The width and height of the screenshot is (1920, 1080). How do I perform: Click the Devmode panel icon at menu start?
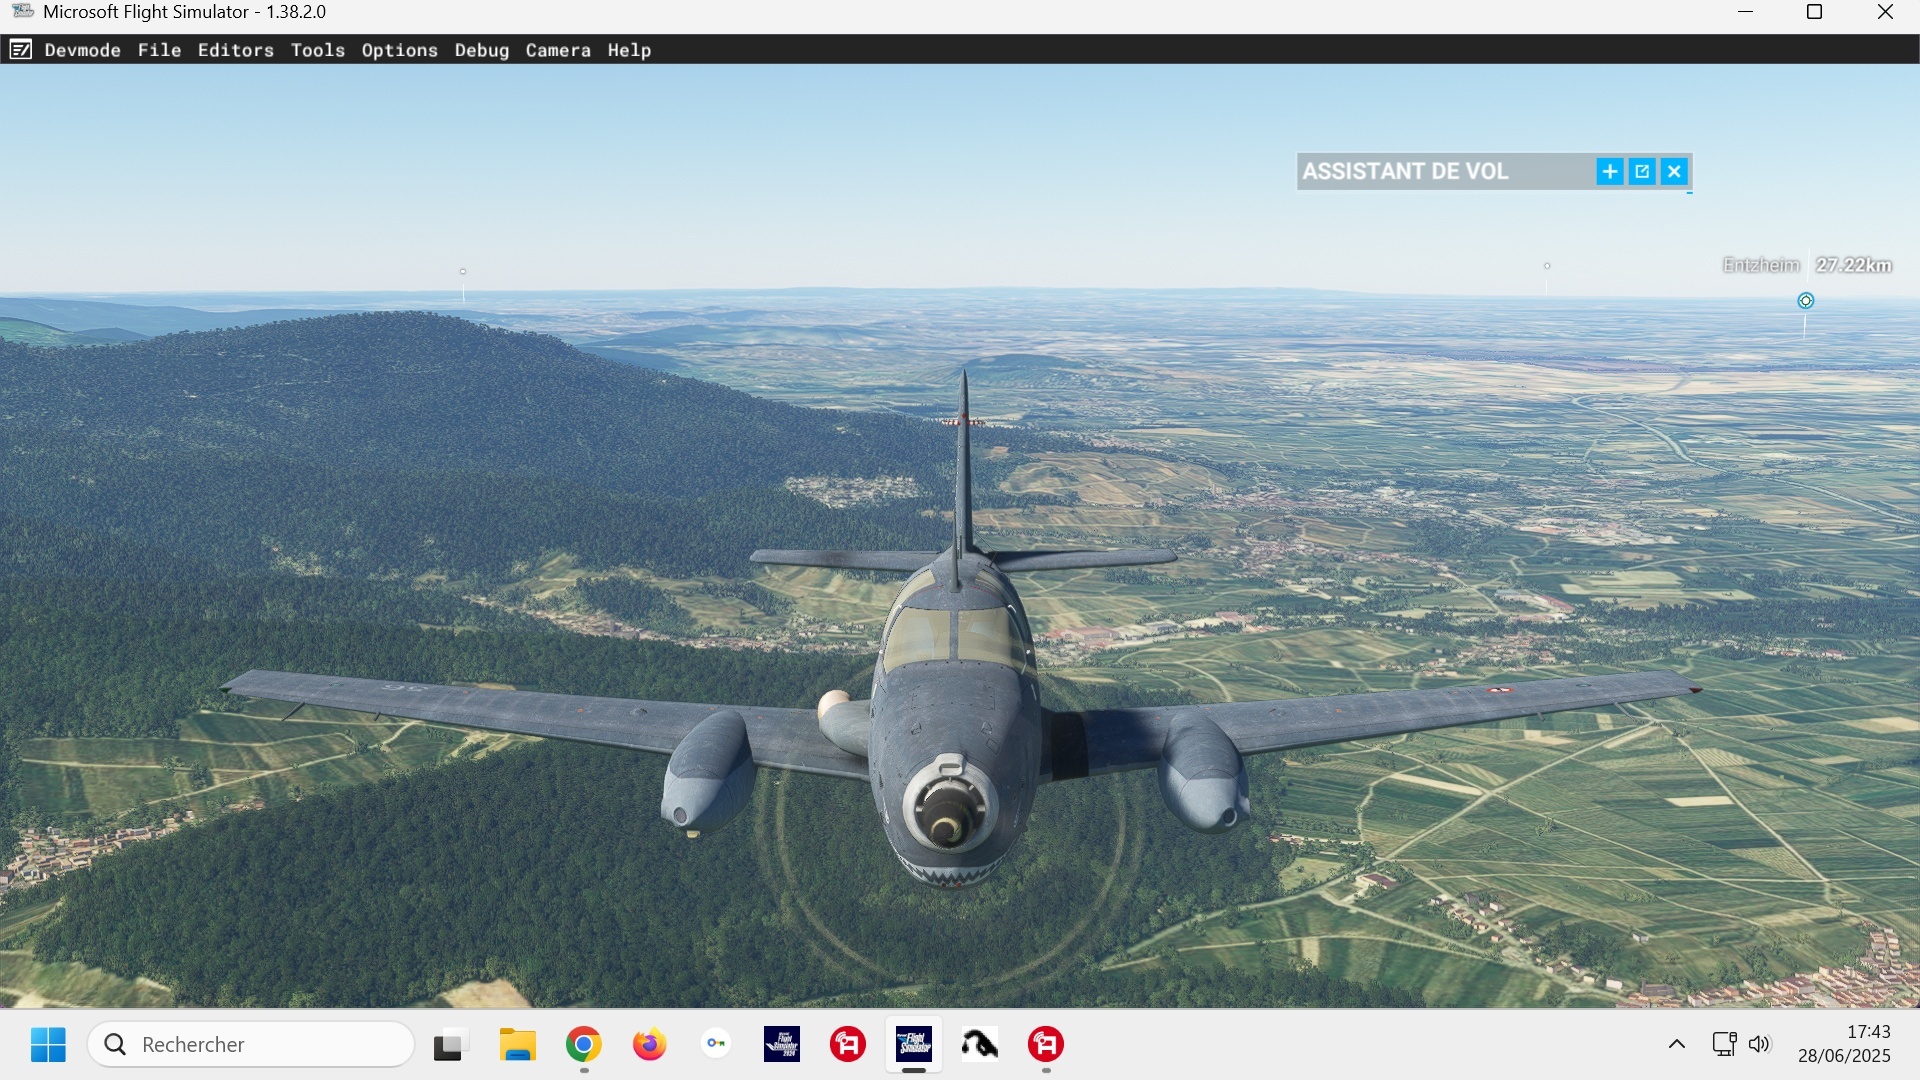20,50
